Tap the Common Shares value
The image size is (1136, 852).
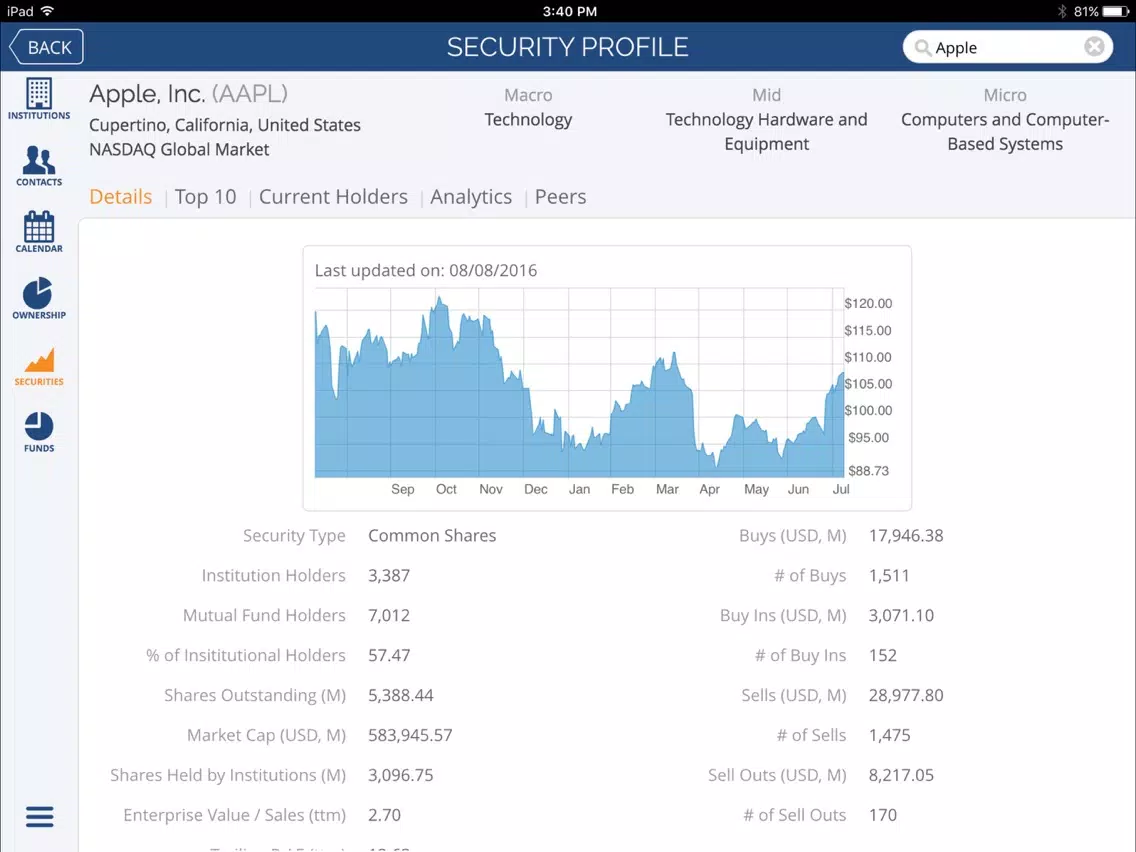pyautogui.click(x=432, y=535)
